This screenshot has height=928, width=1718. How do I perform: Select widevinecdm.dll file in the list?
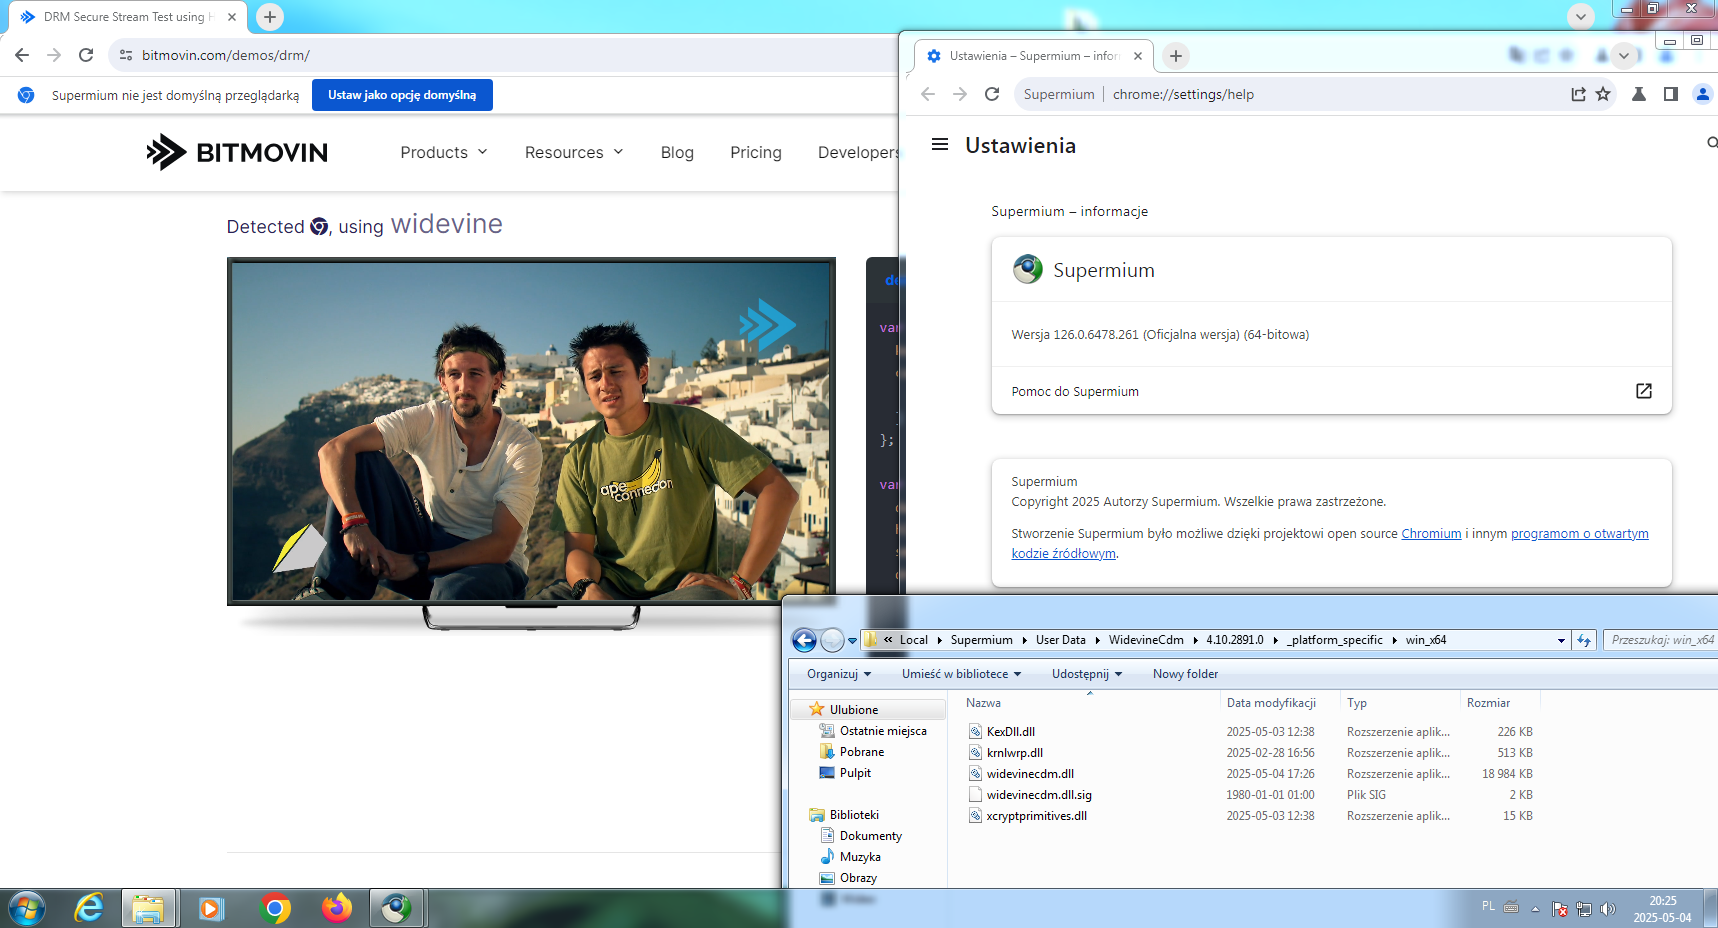point(1029,774)
